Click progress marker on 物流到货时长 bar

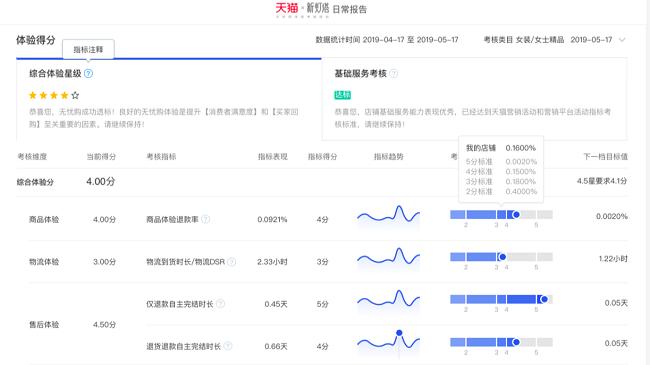502,257
